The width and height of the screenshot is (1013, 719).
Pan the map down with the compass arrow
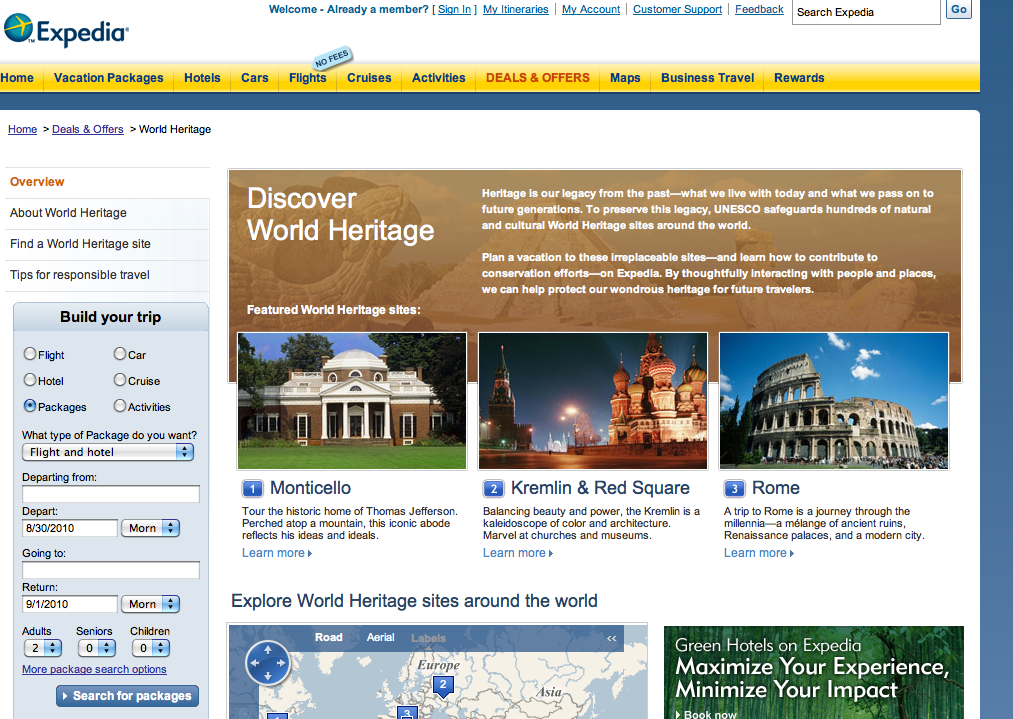pos(268,676)
